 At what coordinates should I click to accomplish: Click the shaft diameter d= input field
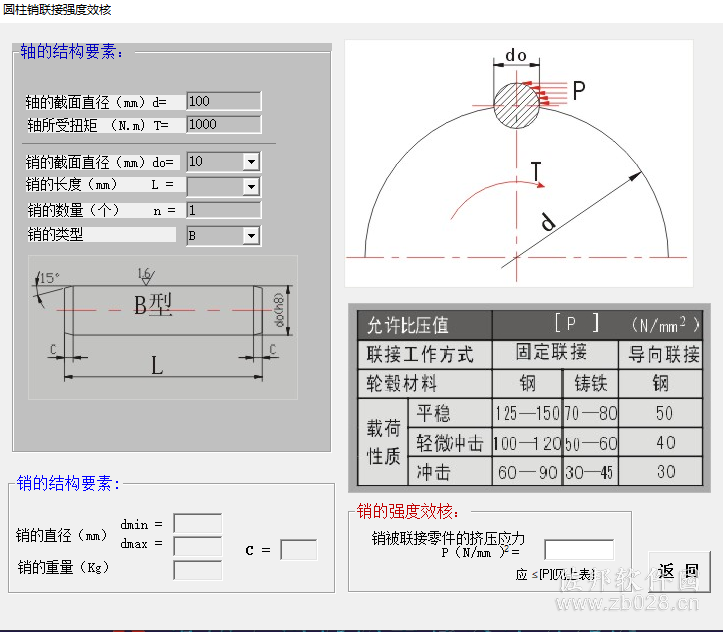(224, 101)
